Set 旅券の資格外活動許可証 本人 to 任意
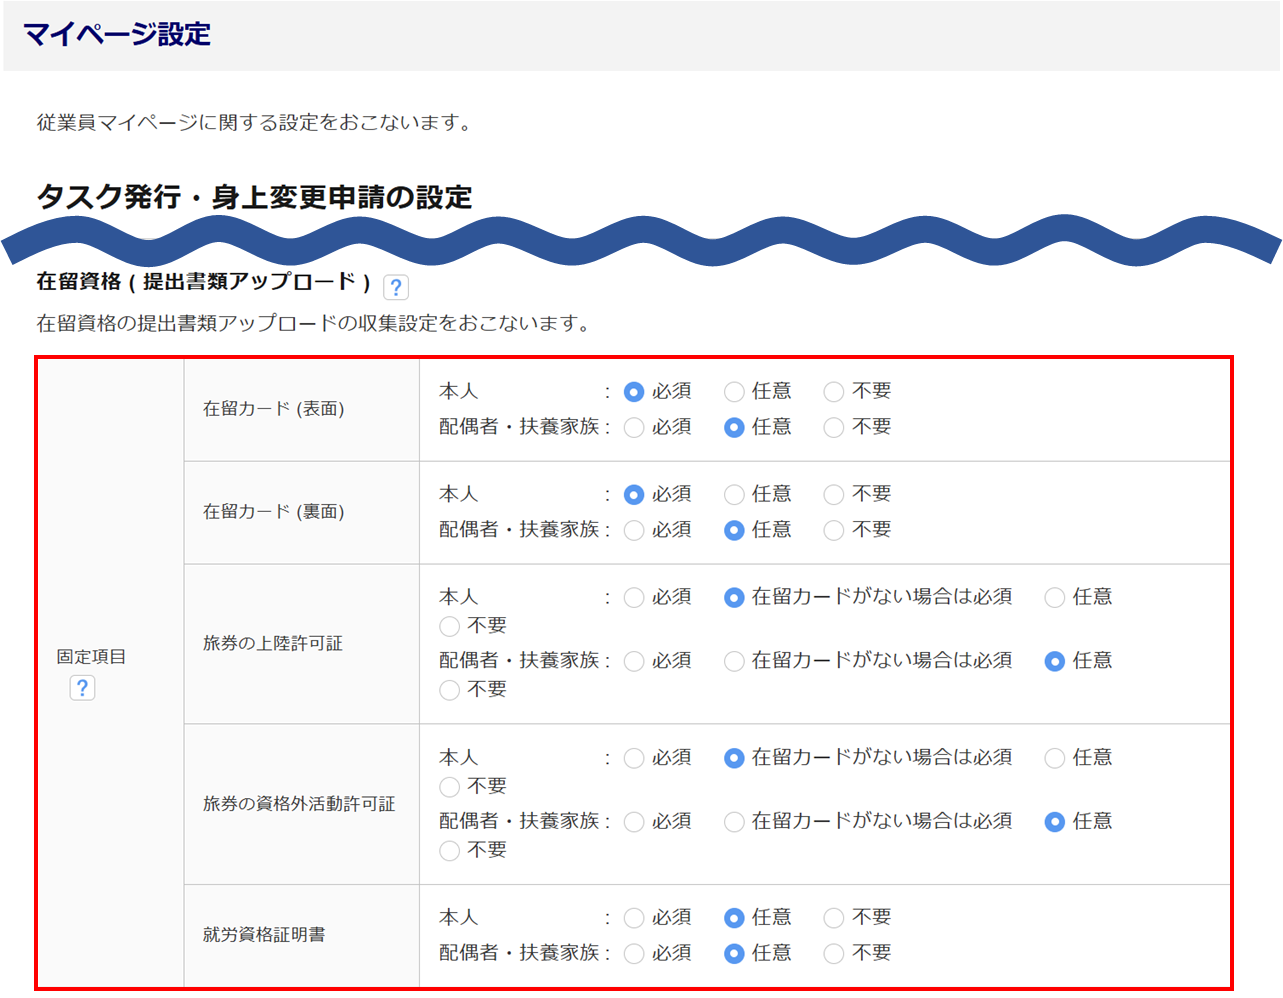Screen dimensions: 1283x998 tap(1054, 758)
